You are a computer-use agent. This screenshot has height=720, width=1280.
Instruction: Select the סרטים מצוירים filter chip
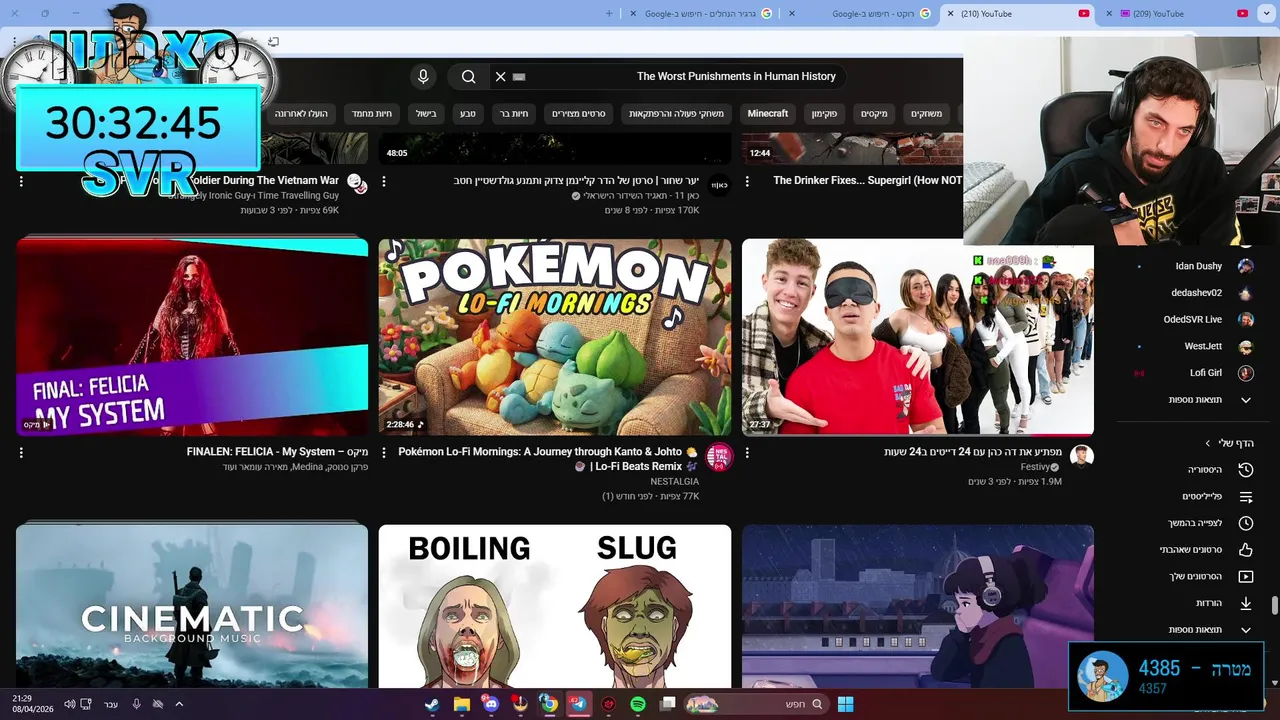[578, 113]
